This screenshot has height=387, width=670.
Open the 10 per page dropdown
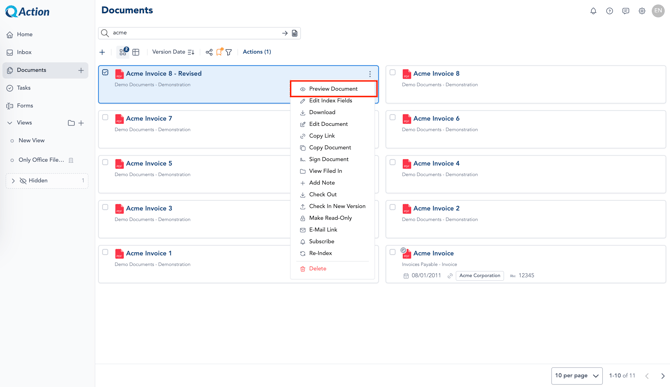pyautogui.click(x=577, y=376)
